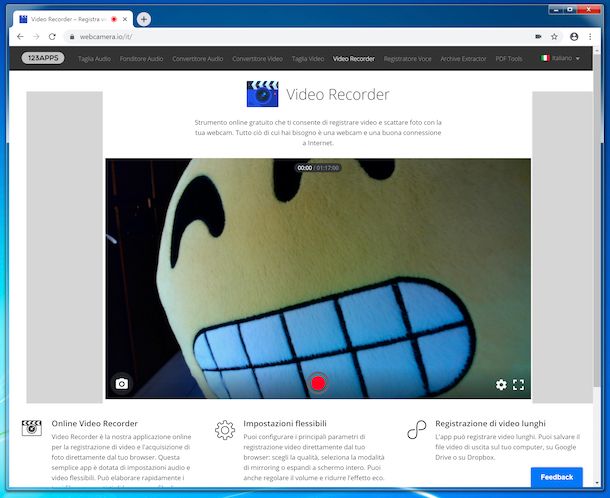The width and height of the screenshot is (610, 498).
Task: Click the Online Video Recorder feature icon
Action: pos(32,428)
